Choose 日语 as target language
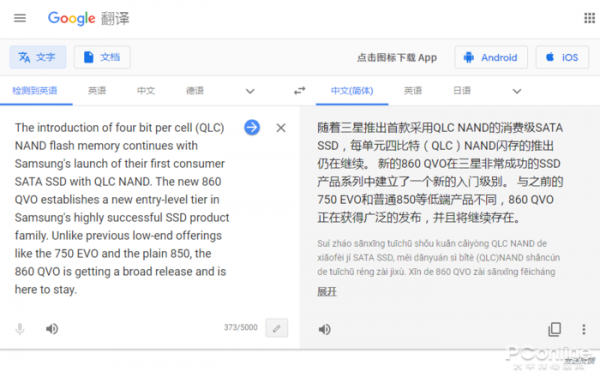Image resolution: width=600 pixels, height=377 pixels. coord(462,91)
